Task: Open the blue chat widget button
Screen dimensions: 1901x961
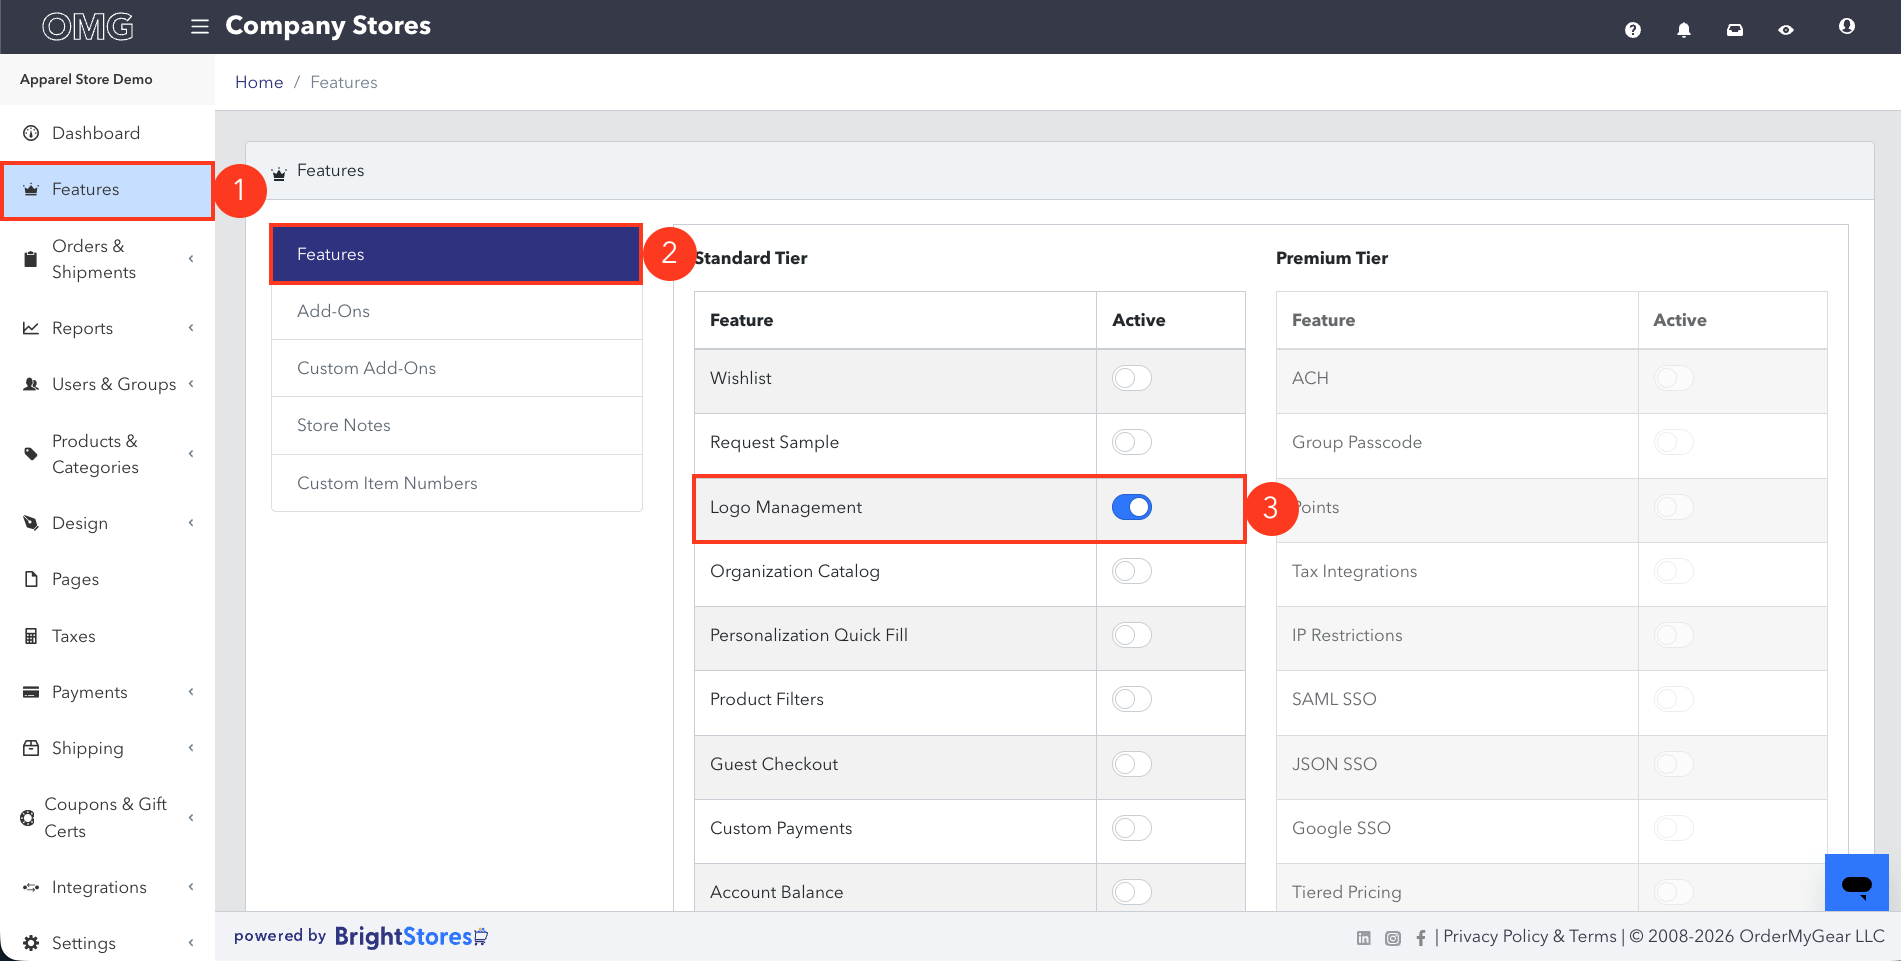Action: [1857, 883]
